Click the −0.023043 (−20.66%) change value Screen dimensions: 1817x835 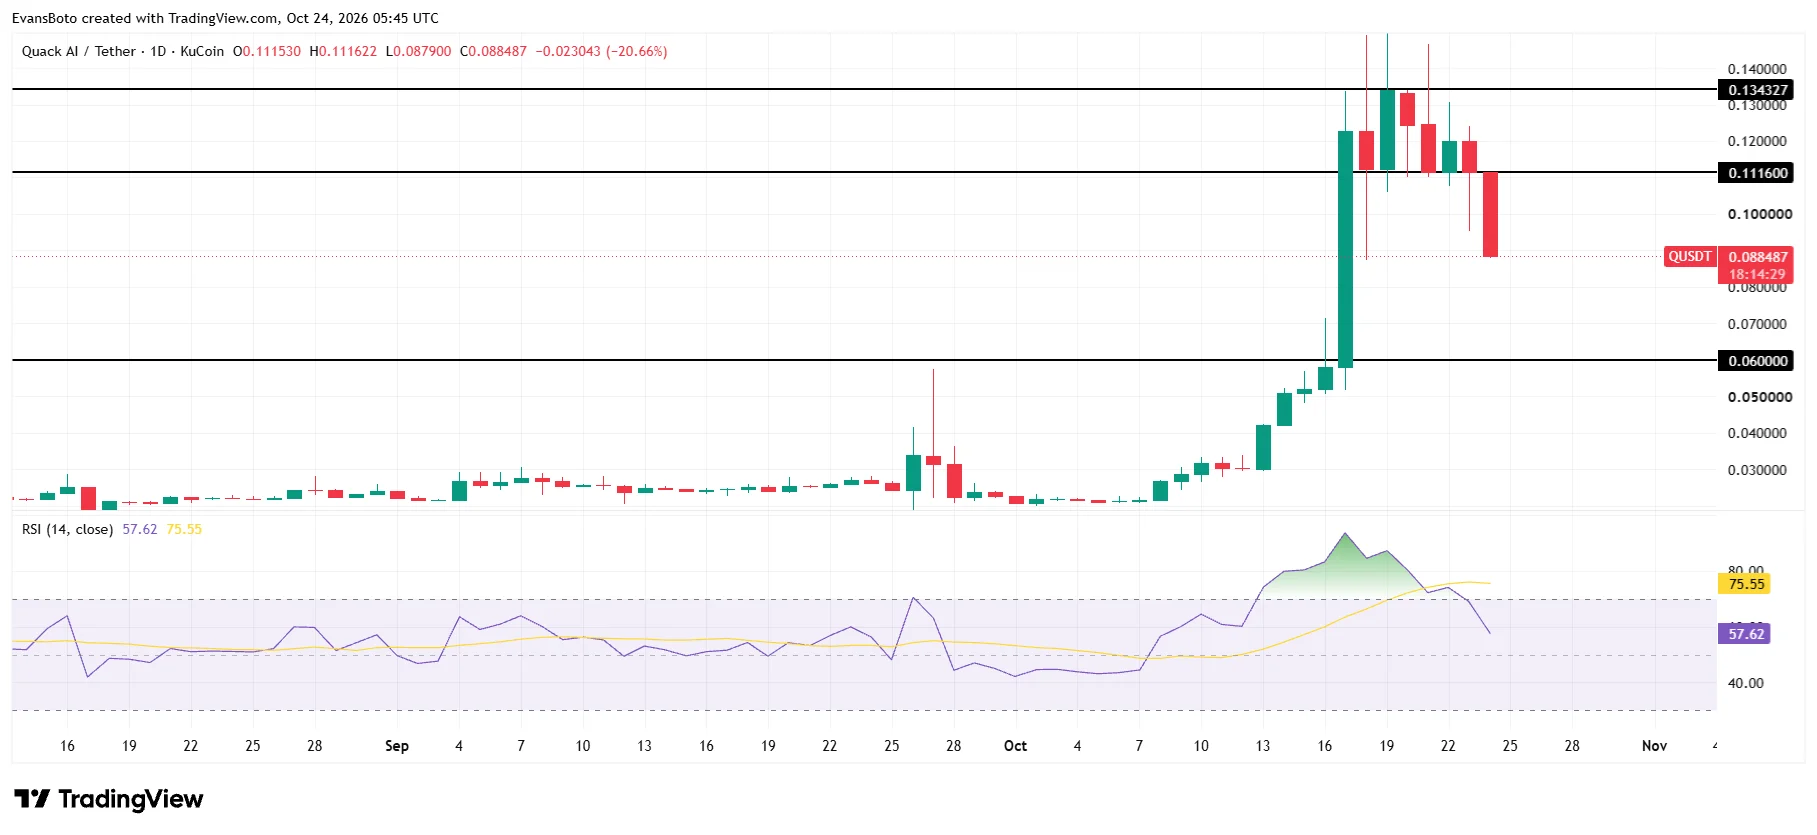coord(601,51)
